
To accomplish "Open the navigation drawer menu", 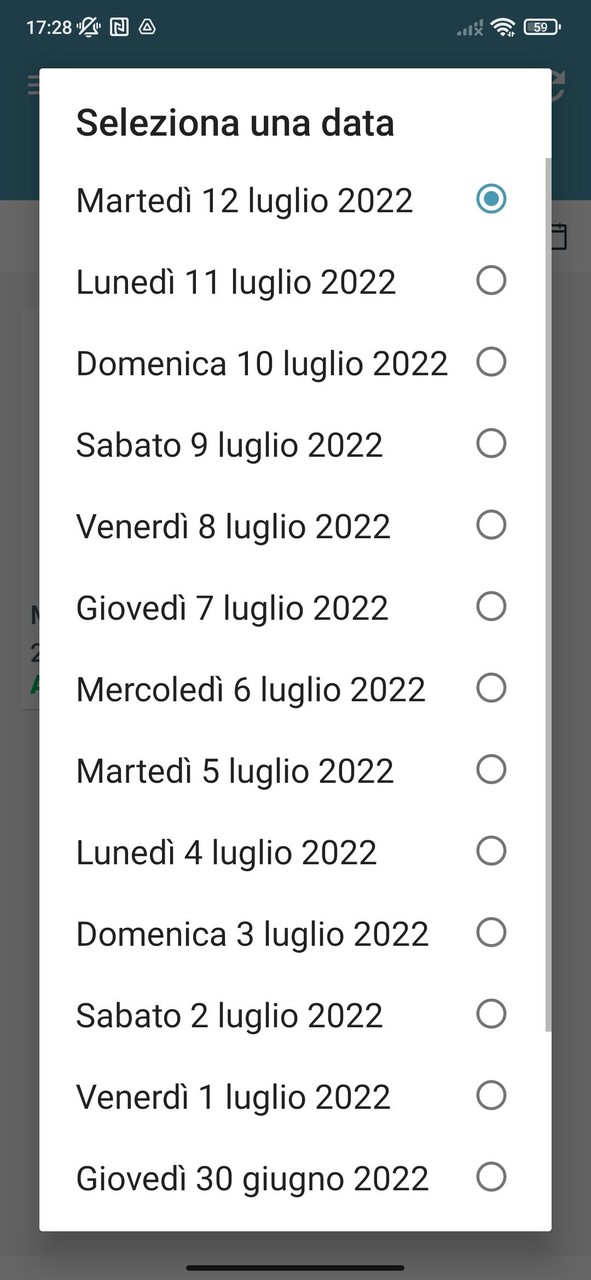I will pos(34,84).
